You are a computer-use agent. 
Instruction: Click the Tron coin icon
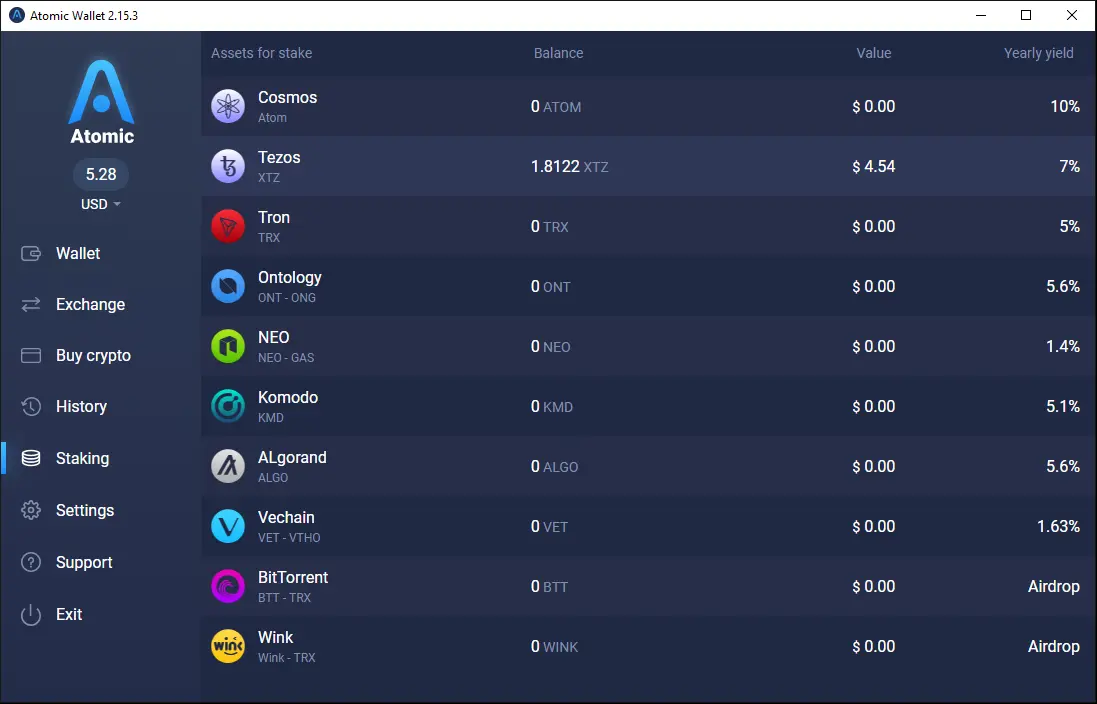(x=228, y=227)
